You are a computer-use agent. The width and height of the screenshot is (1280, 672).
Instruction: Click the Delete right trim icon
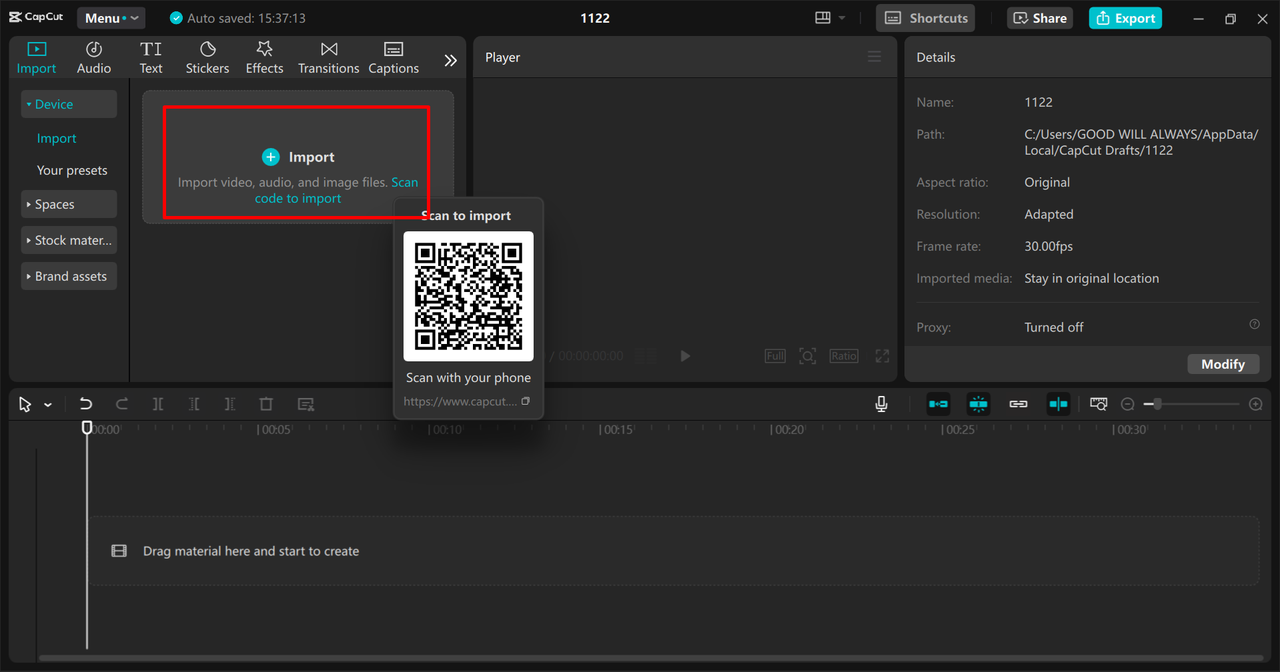pos(230,404)
